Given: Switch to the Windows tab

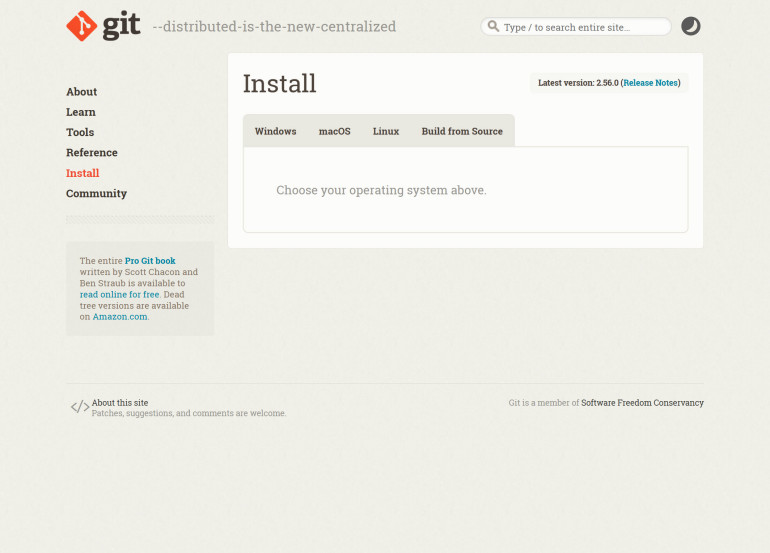Looking at the screenshot, I should point(275,131).
